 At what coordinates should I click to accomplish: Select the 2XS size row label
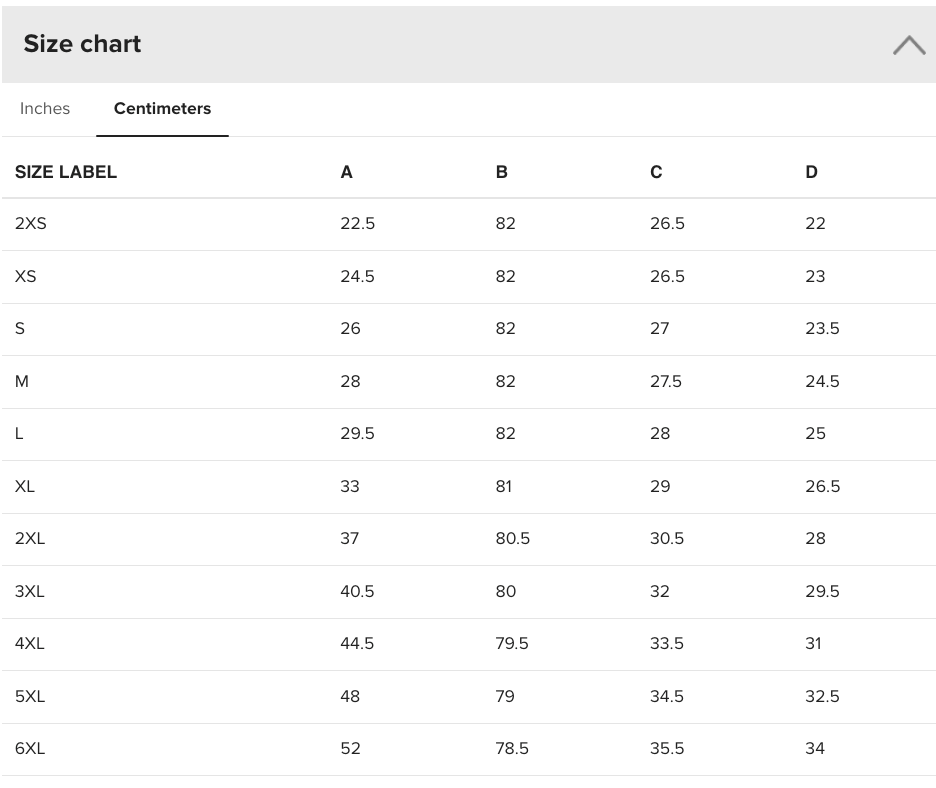pyautogui.click(x=30, y=223)
